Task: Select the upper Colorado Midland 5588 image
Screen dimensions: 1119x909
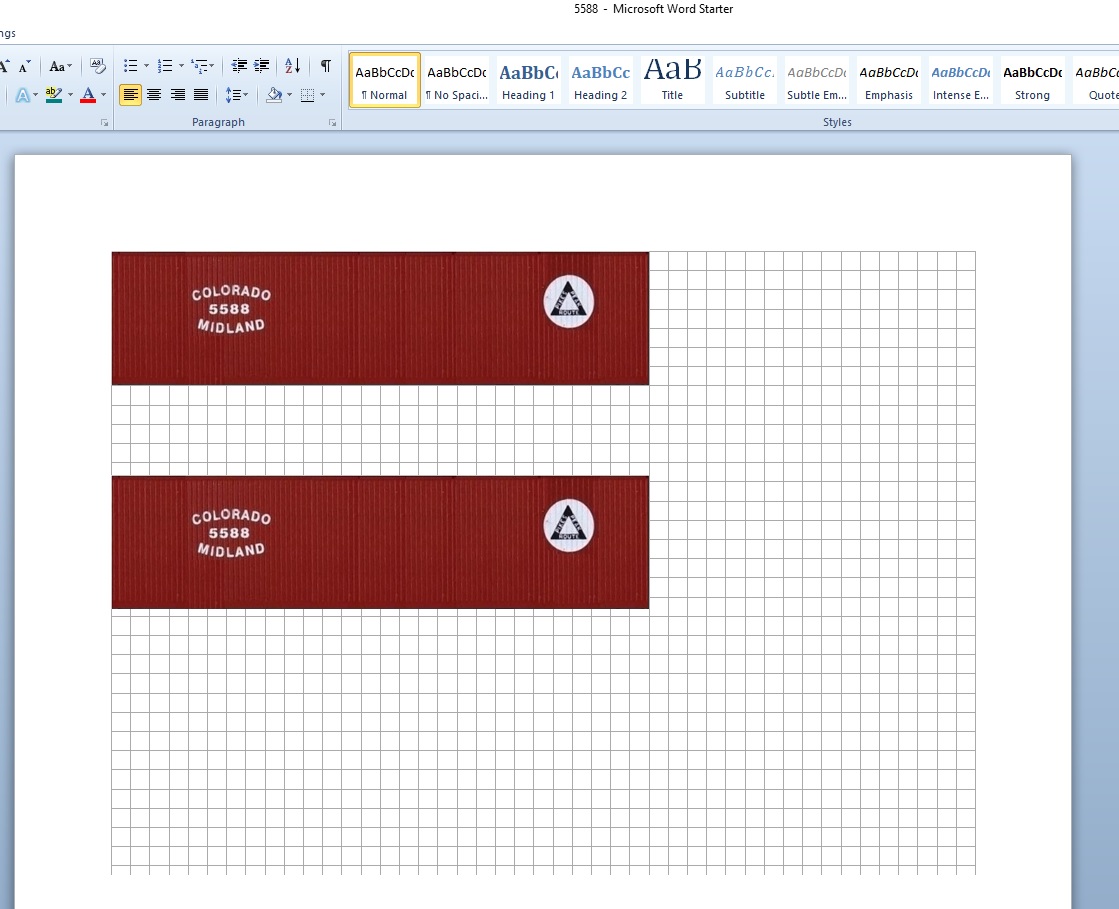Action: [380, 318]
